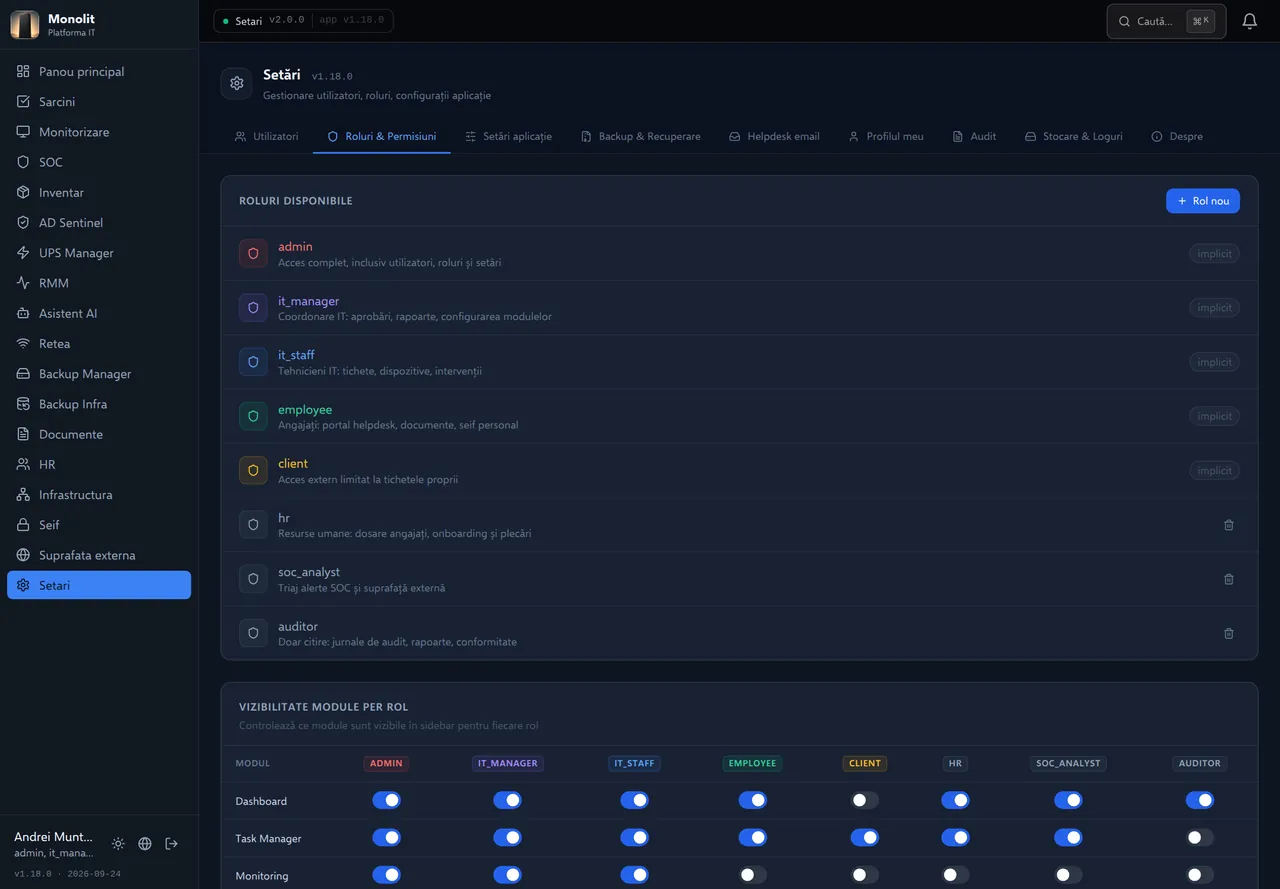Viewport: 1280px width, 889px height.
Task: Open Helpdesk email tab
Action: click(774, 136)
